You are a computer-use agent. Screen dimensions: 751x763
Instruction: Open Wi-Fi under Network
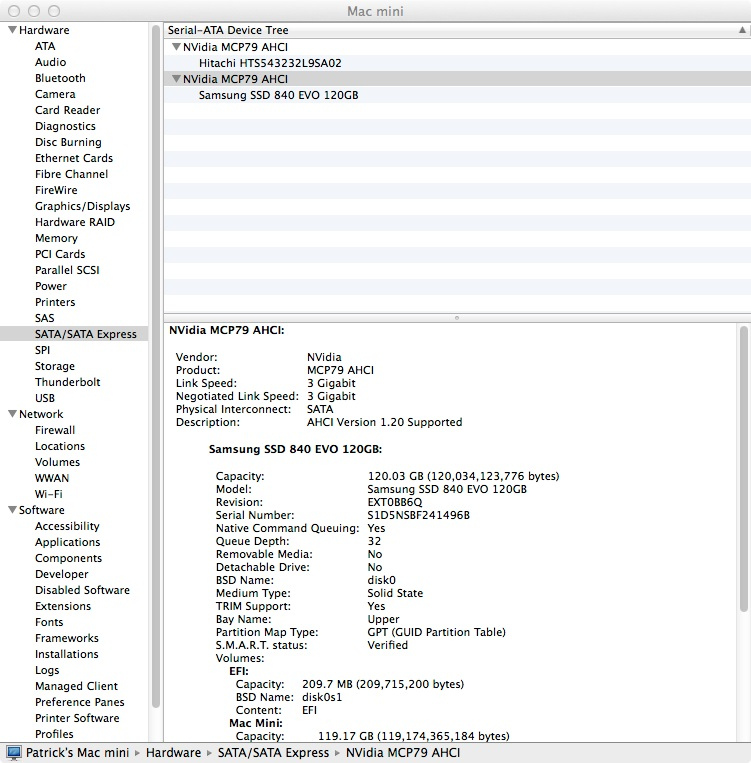click(x=49, y=494)
